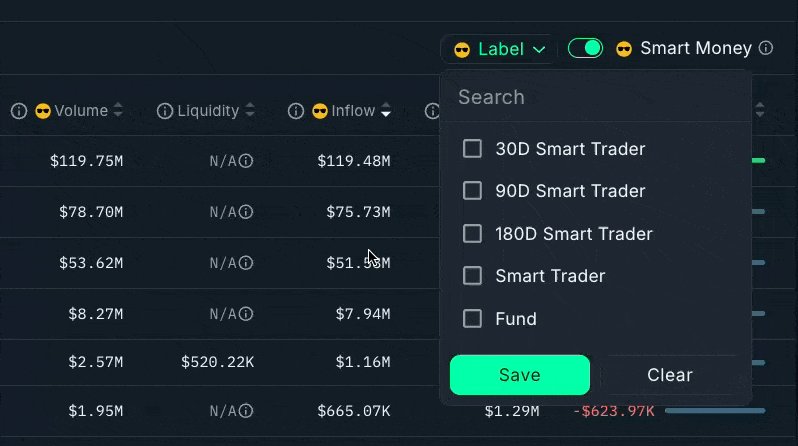Click the info icon before Volume column
Viewport: 798px width, 446px height.
pos(19,111)
